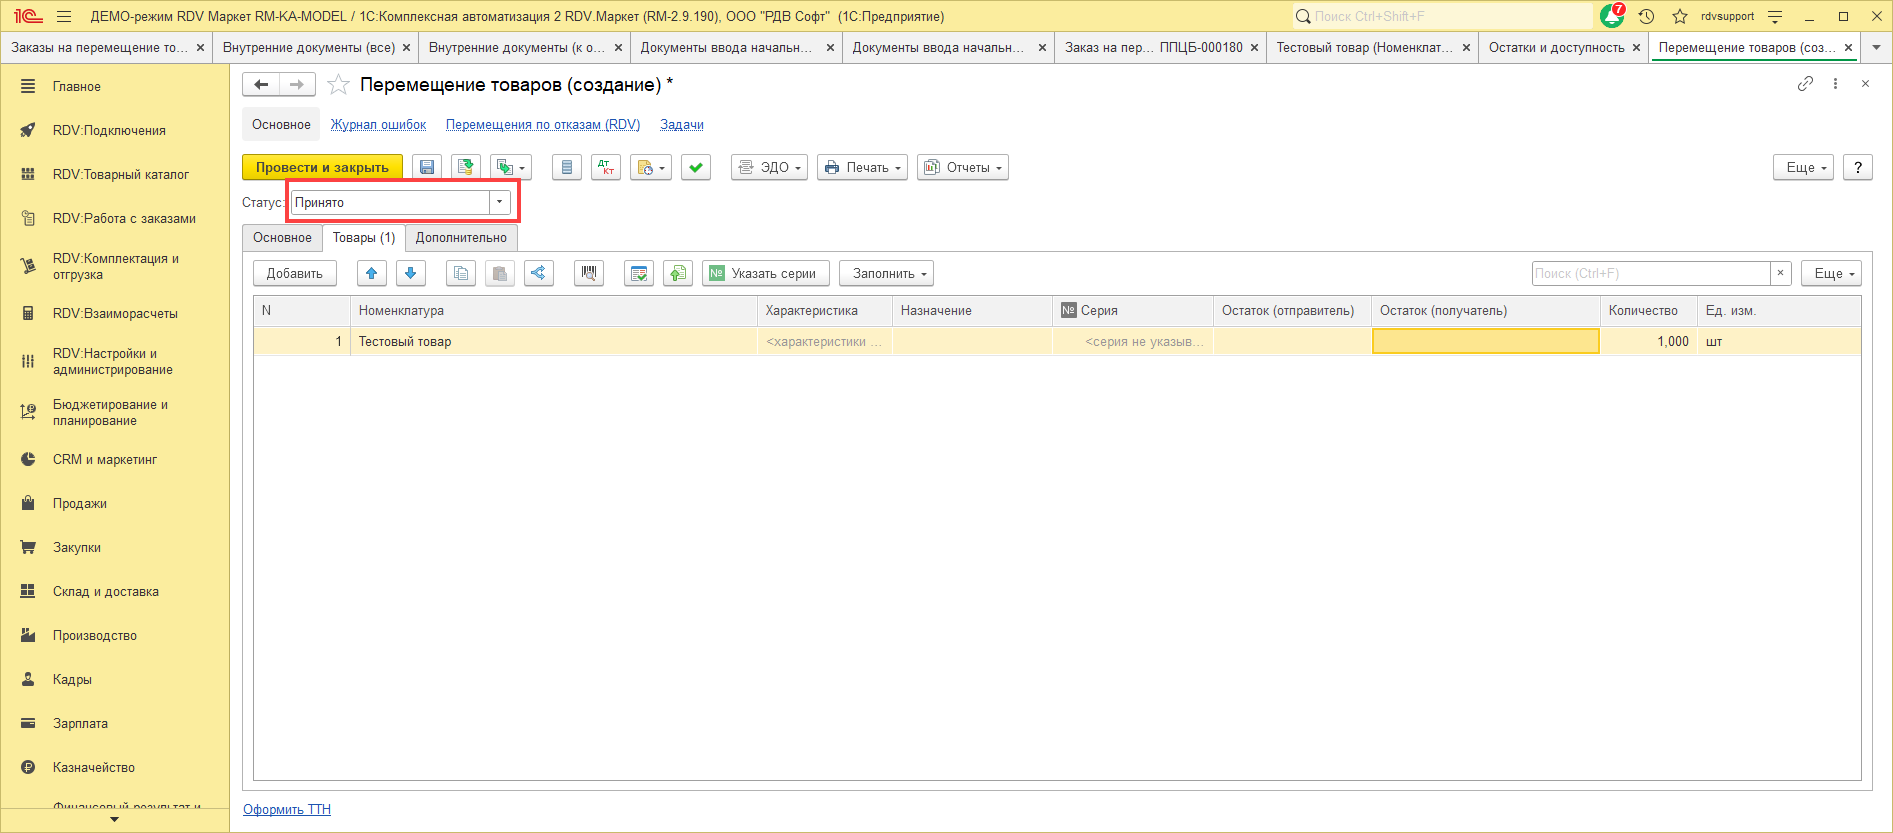This screenshot has height=833, width=1893.
Task: Open Журнал ошибок link
Action: 378,124
